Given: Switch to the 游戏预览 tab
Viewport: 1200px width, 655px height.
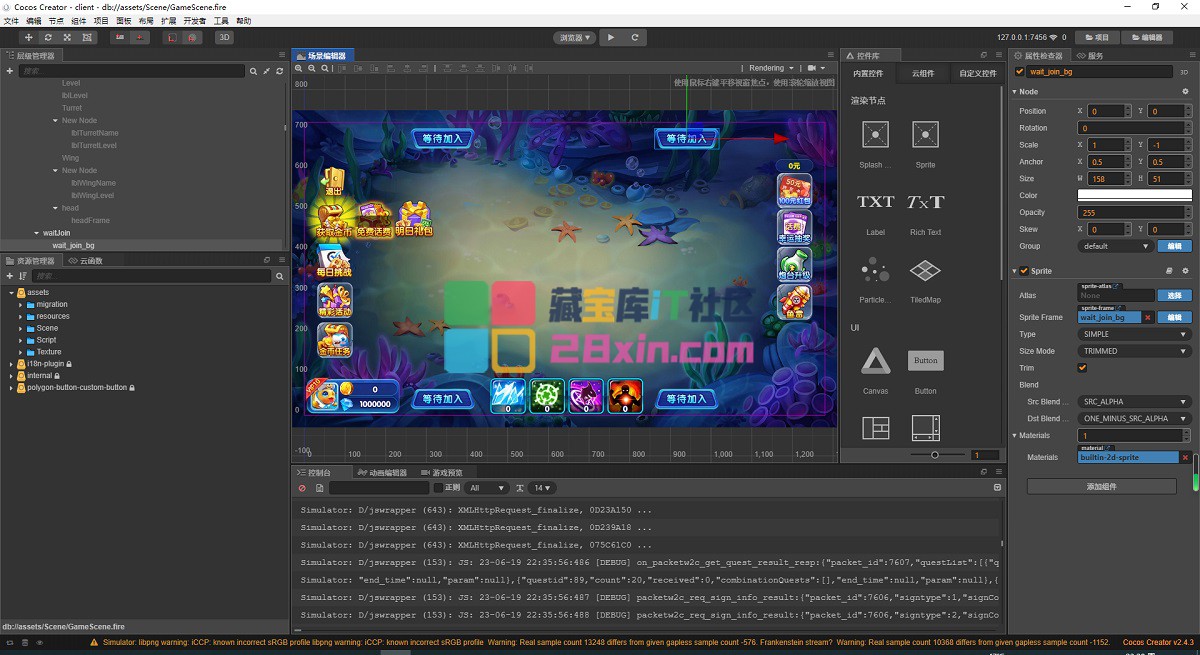Looking at the screenshot, I should coord(442,472).
